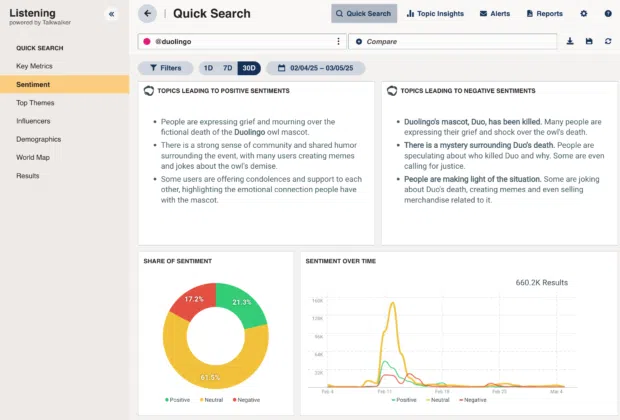Save the search with the disk icon
The width and height of the screenshot is (620, 420).
[589, 41]
